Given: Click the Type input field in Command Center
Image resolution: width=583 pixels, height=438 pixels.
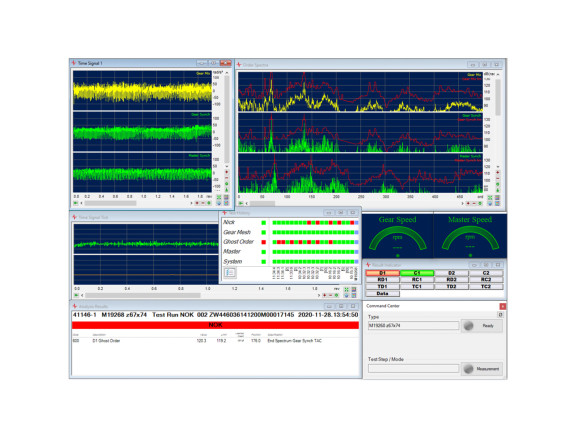Looking at the screenshot, I should point(413,325).
